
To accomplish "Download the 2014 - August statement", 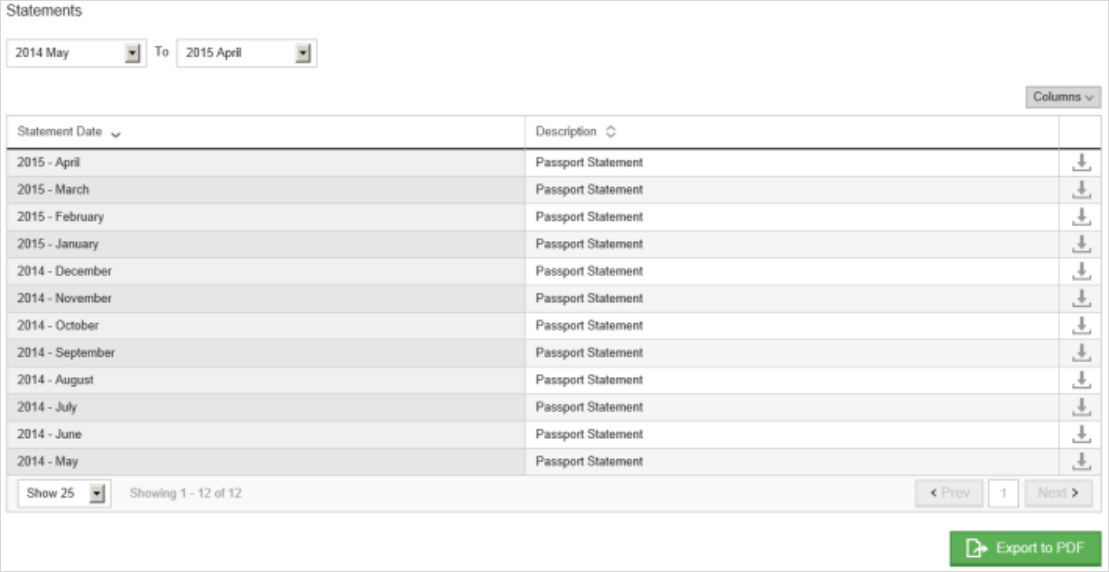I will (1080, 380).
